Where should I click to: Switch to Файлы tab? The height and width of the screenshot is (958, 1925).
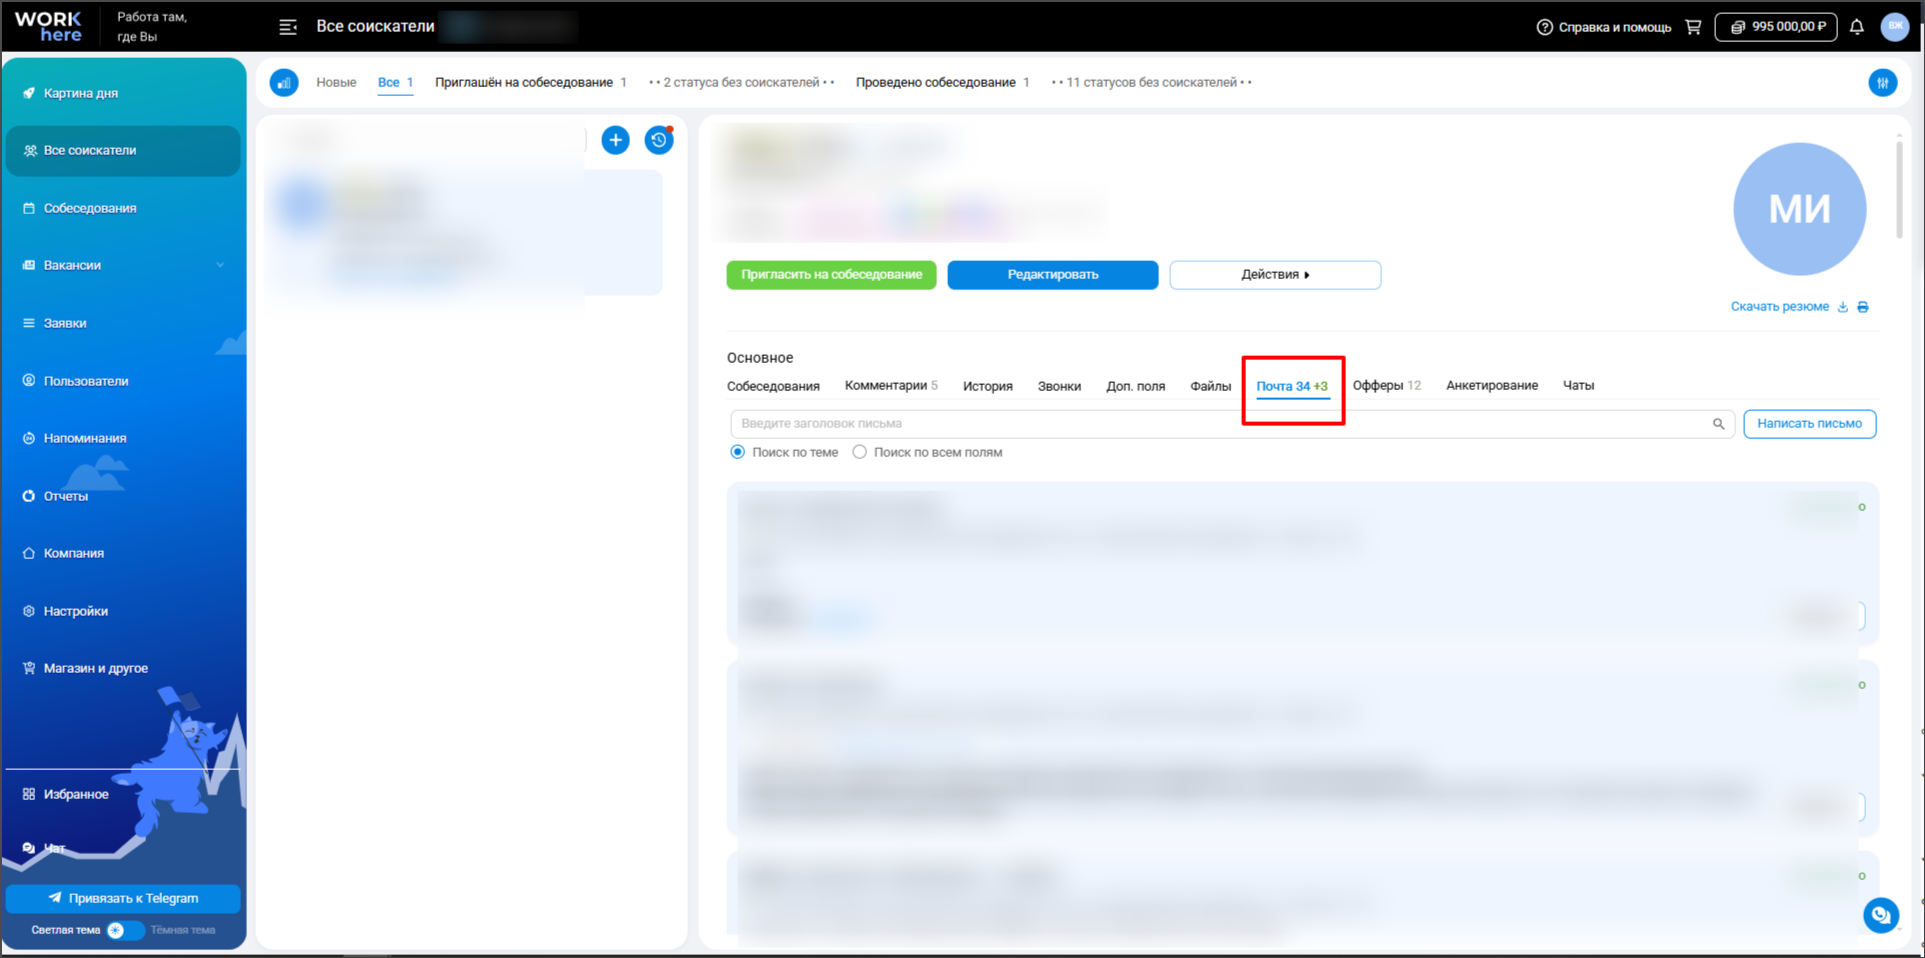(1210, 386)
